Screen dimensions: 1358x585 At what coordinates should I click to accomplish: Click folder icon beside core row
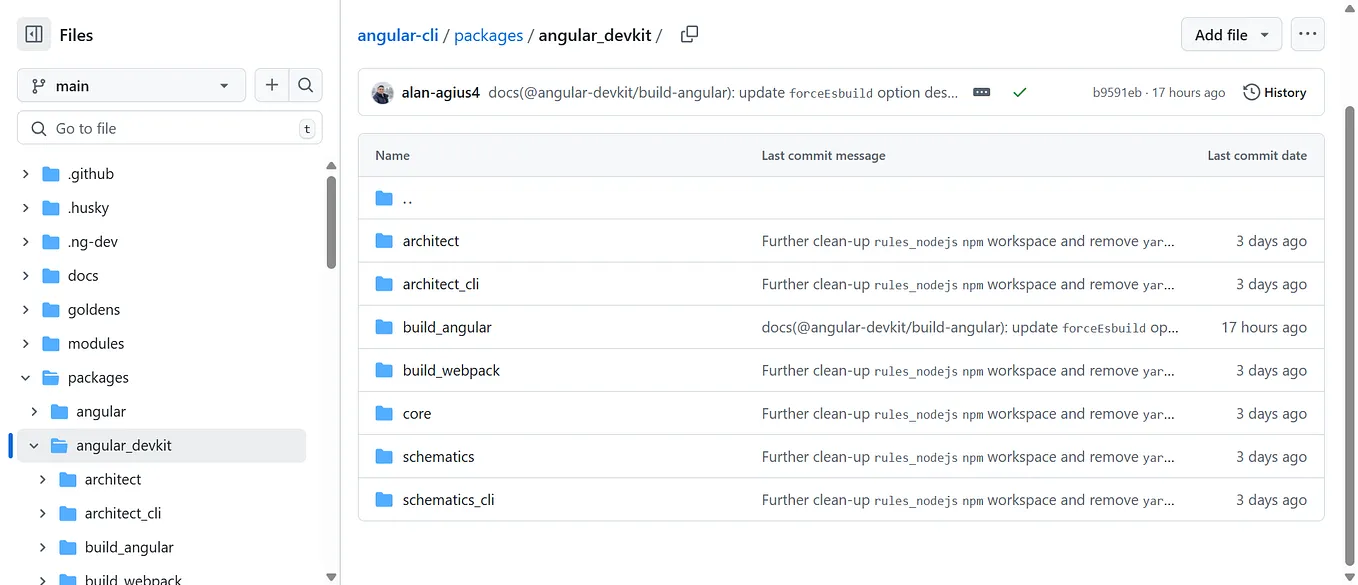coord(384,413)
